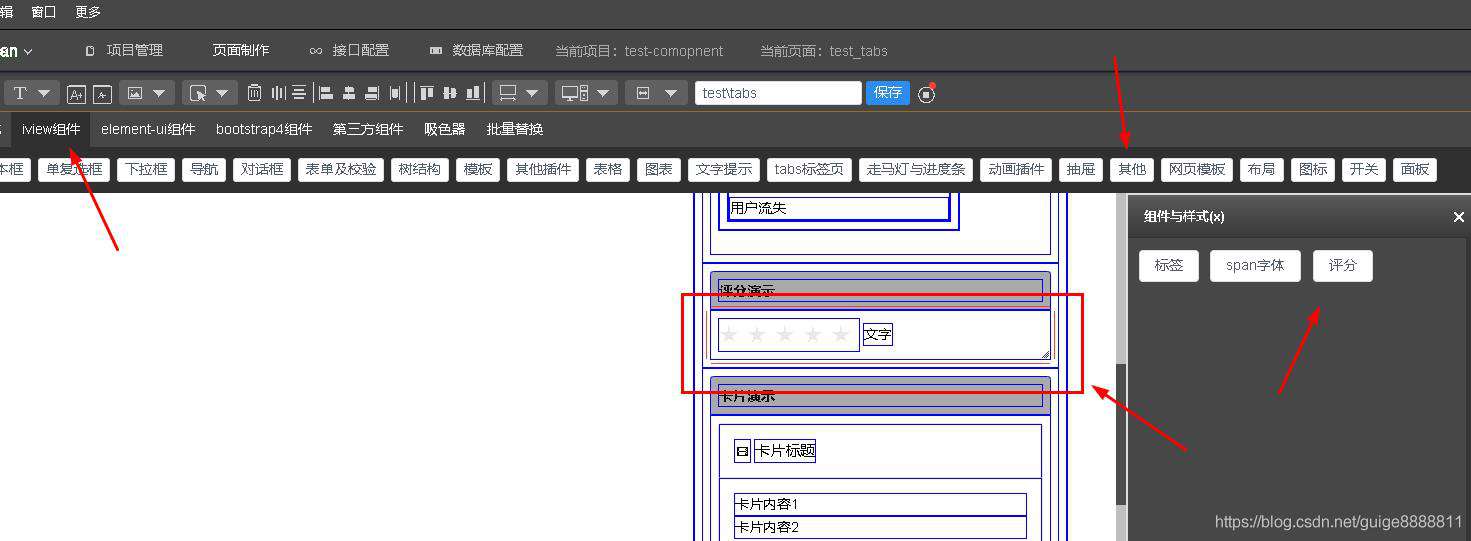Click the 表格 component button
Viewport: 1471px width, 541px height.
(608, 169)
